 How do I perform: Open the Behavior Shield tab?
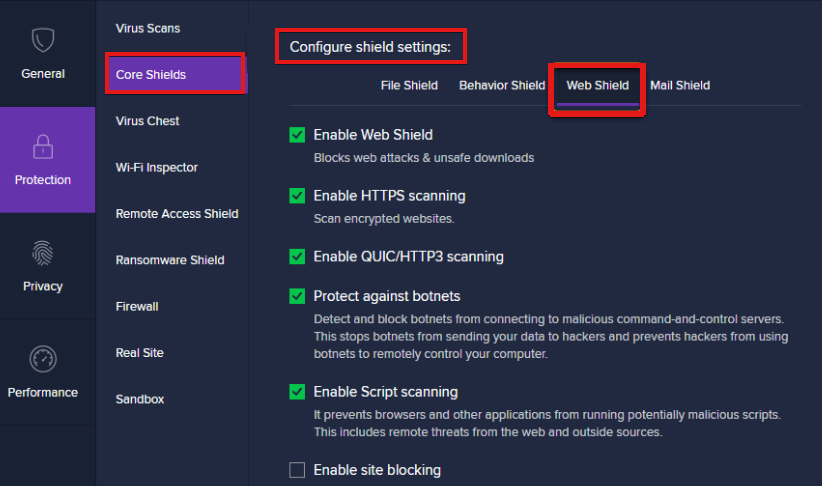click(502, 86)
